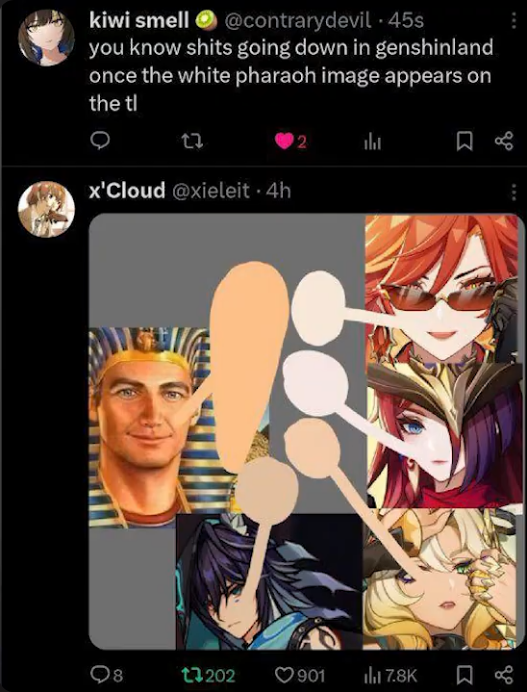Open kiwi smell's profile avatar
527x692 pixels.
[x=46, y=38]
